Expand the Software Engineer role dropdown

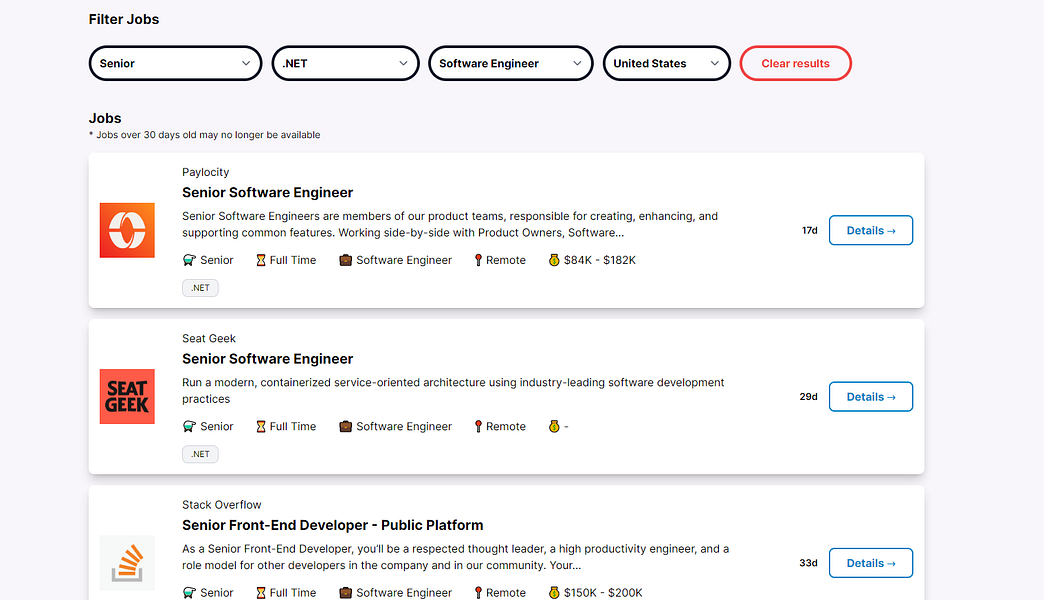click(x=511, y=63)
